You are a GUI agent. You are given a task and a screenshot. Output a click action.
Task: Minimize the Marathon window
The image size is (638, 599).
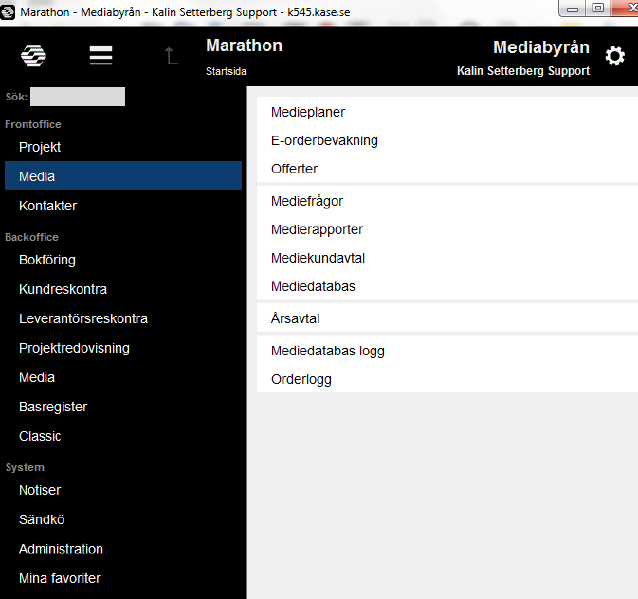[572, 9]
